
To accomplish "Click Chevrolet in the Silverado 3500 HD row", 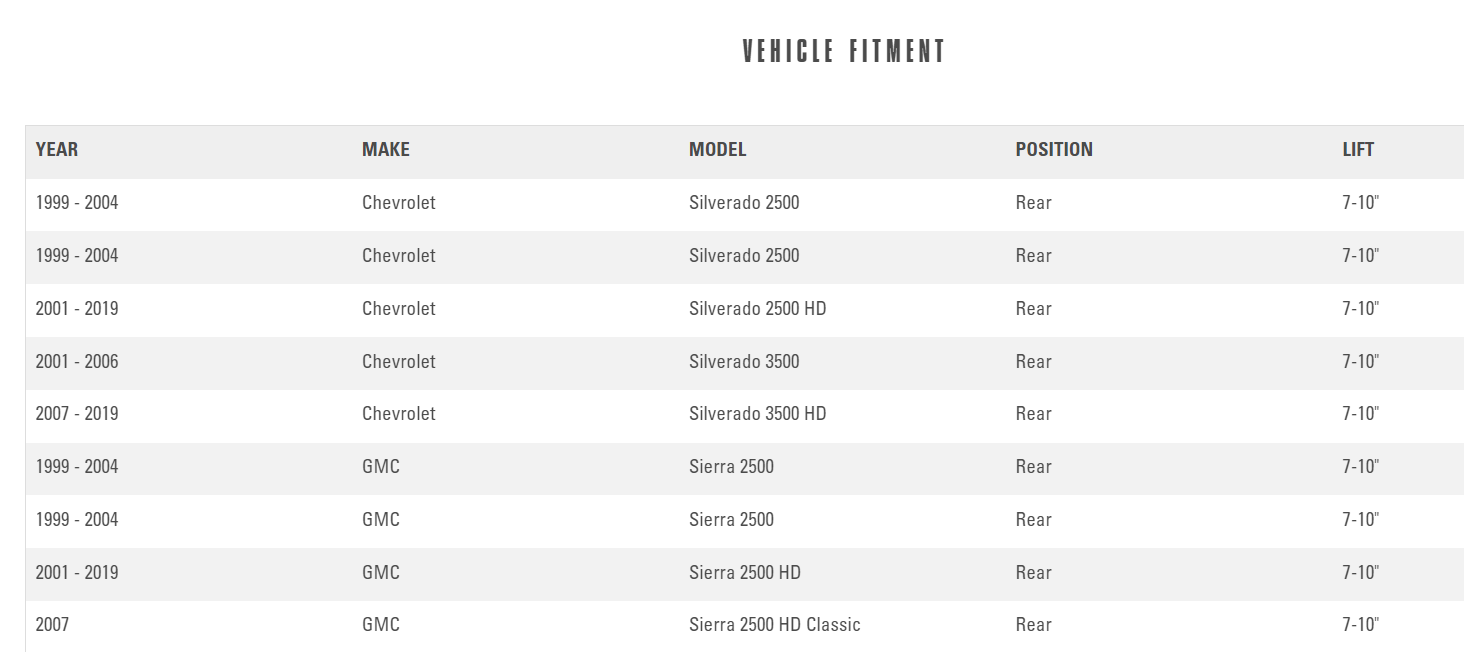I will tap(399, 414).
